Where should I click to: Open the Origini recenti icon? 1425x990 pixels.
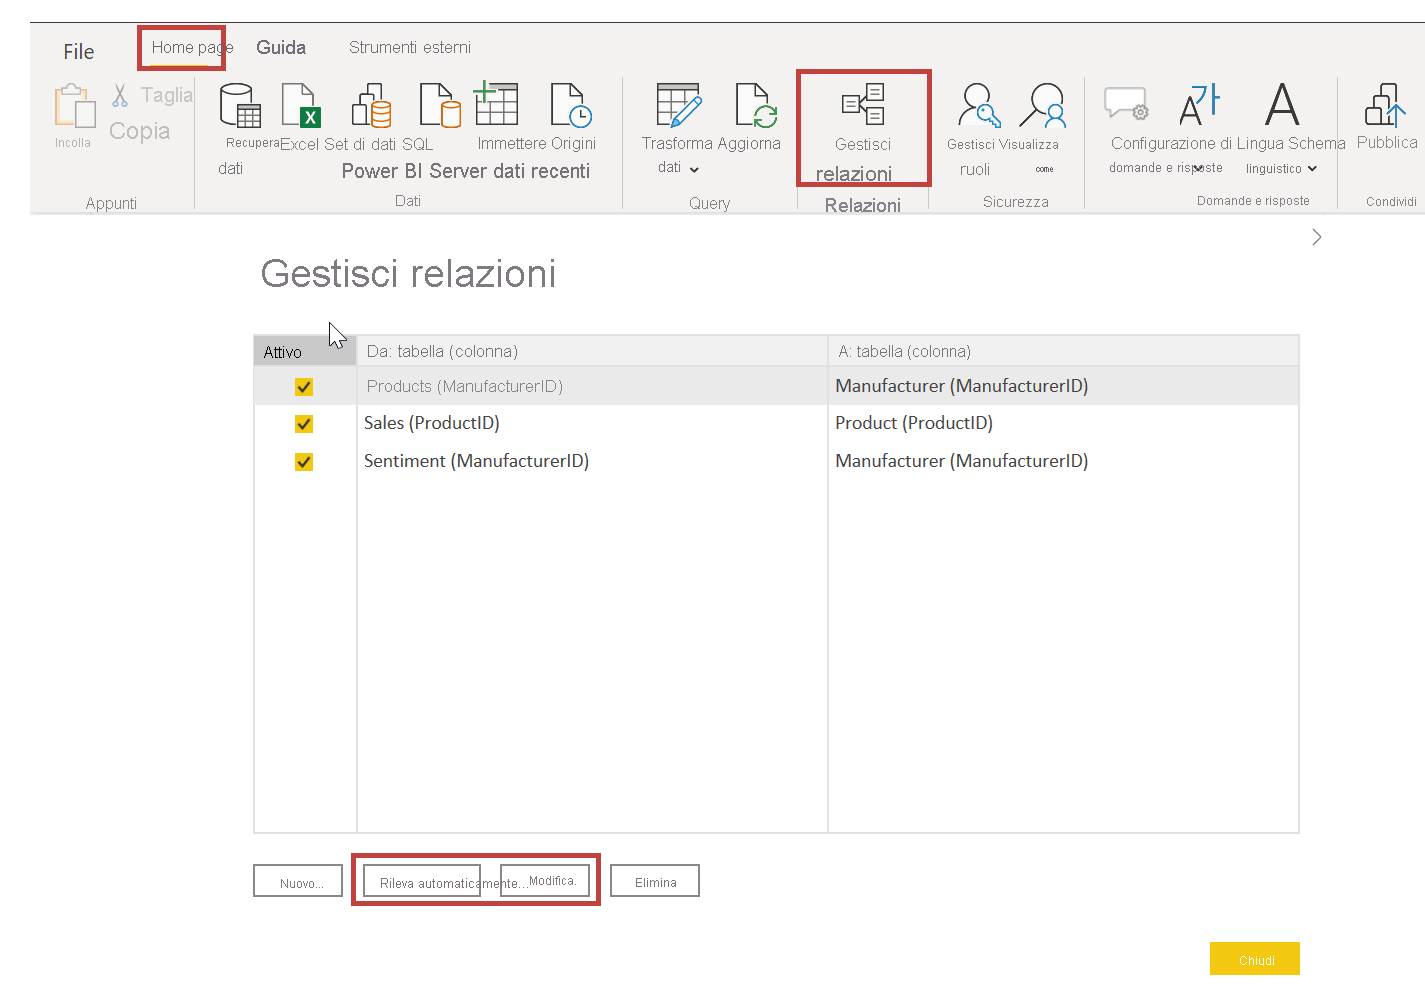tap(571, 106)
